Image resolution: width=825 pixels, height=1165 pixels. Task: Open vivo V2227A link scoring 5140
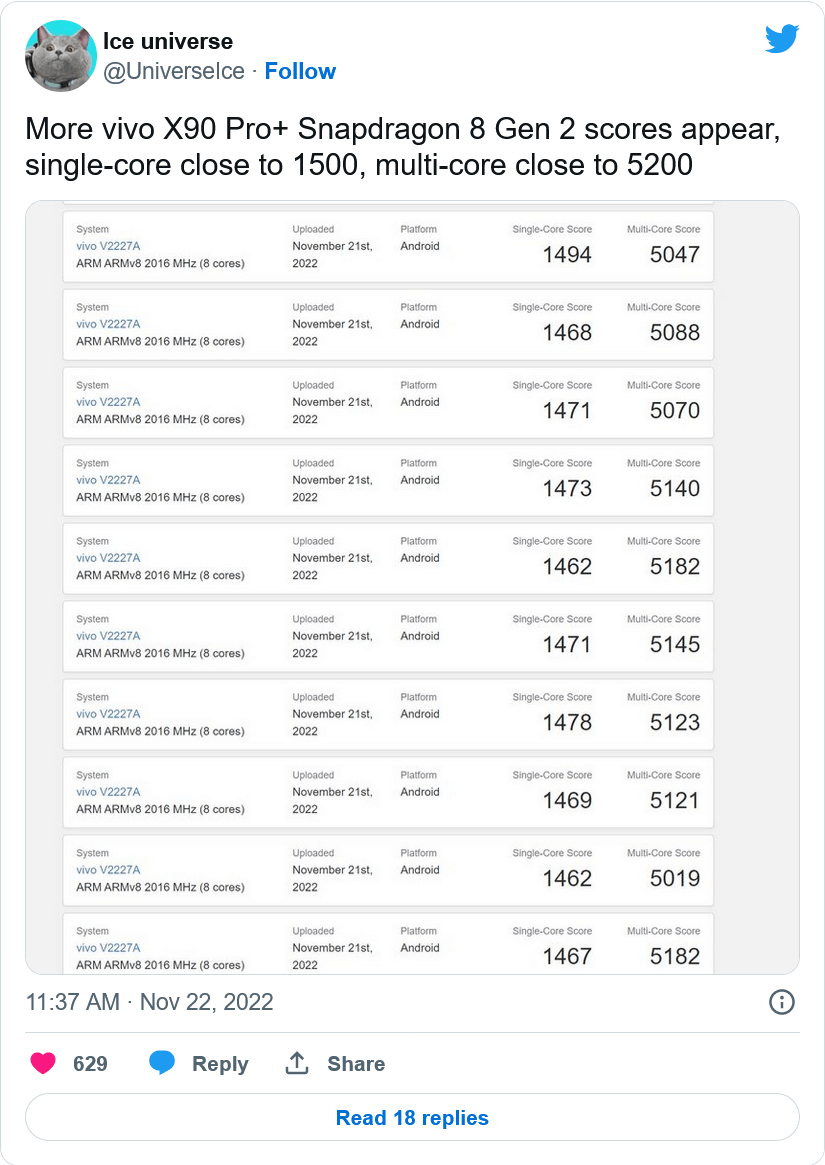point(108,480)
